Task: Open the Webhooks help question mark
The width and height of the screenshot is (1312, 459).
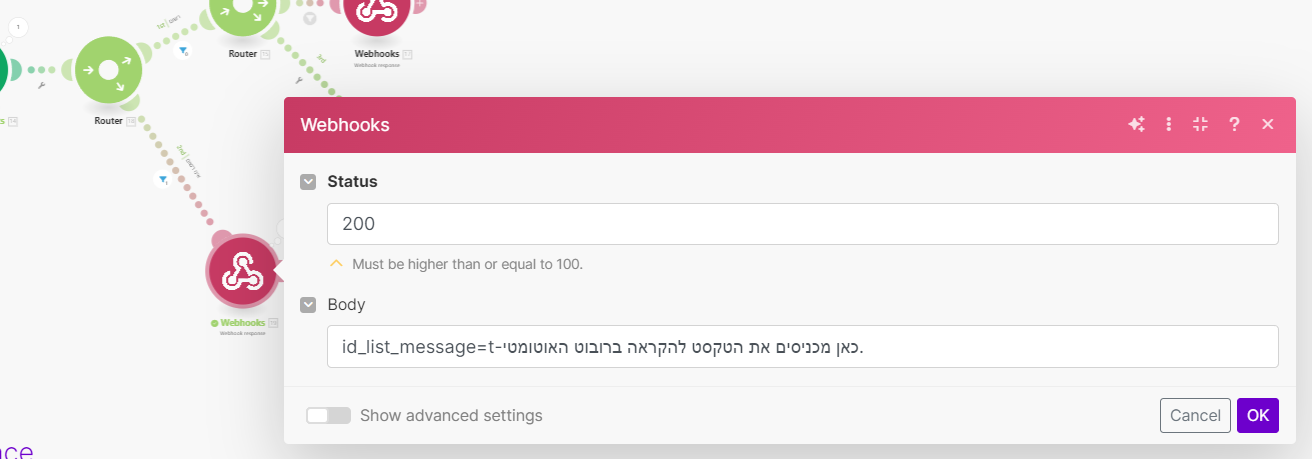Action: [1234, 124]
